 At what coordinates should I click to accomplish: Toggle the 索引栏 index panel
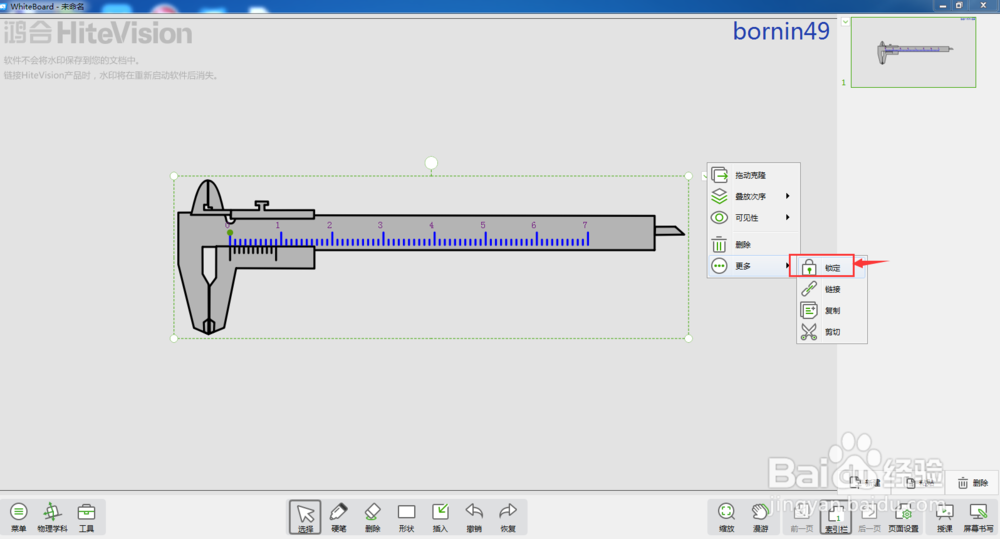836,517
